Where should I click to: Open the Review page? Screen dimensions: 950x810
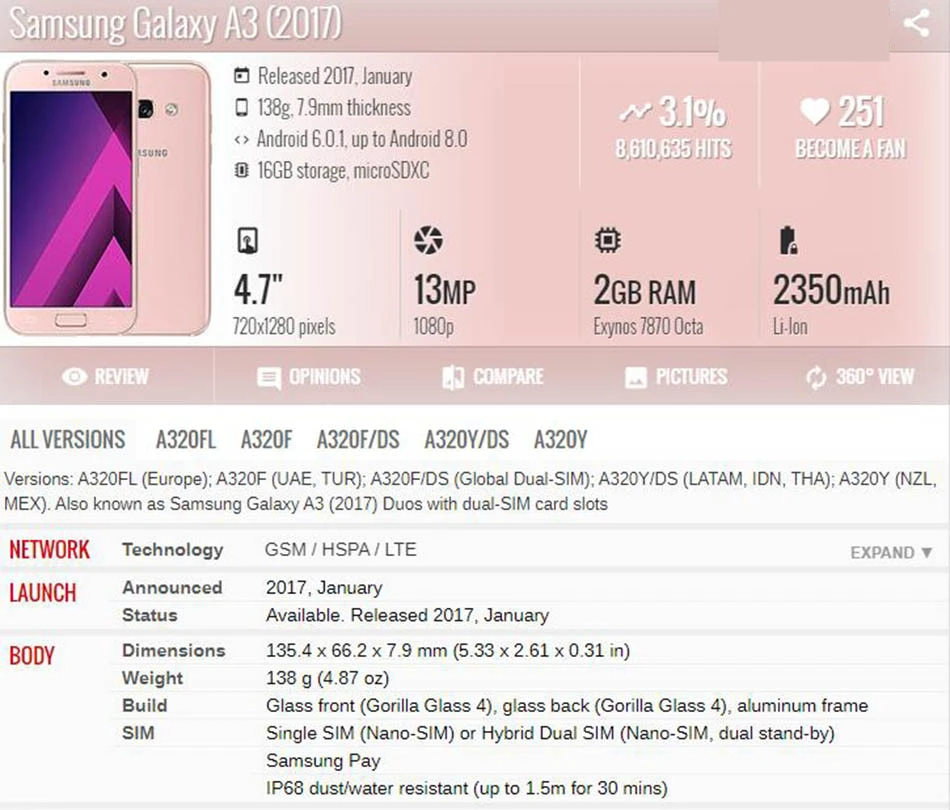(x=107, y=376)
